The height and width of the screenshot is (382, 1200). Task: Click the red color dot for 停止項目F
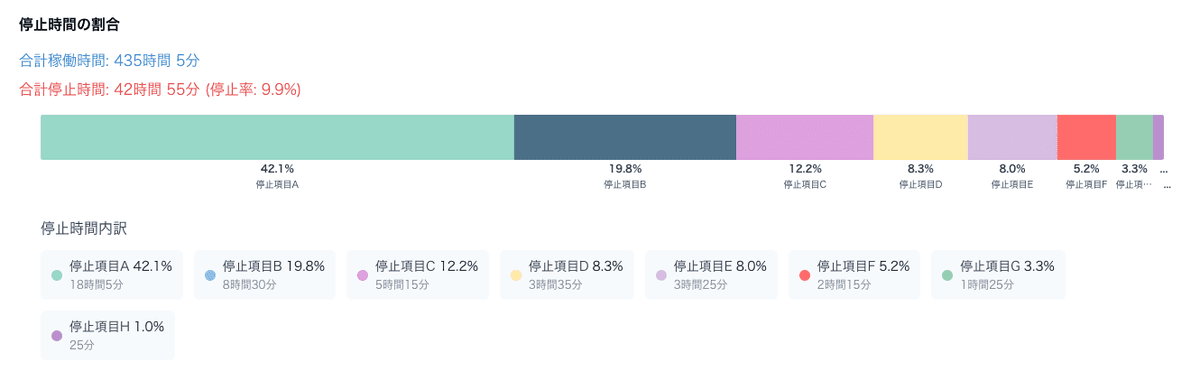805,275
